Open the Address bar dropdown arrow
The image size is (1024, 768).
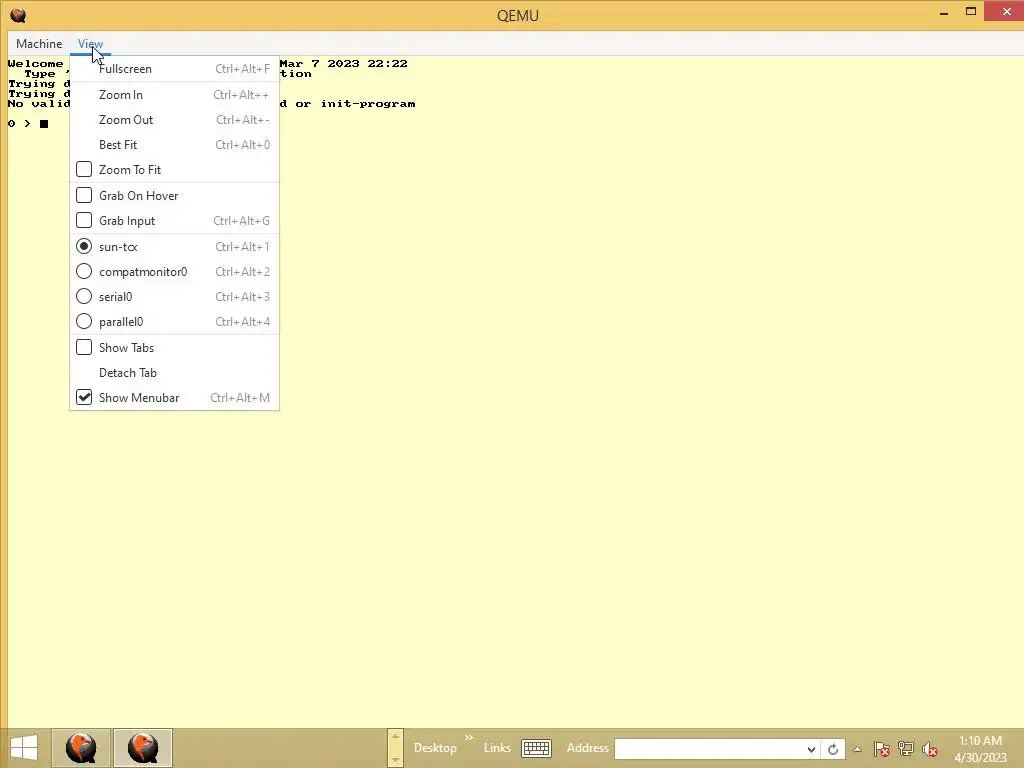(x=811, y=749)
